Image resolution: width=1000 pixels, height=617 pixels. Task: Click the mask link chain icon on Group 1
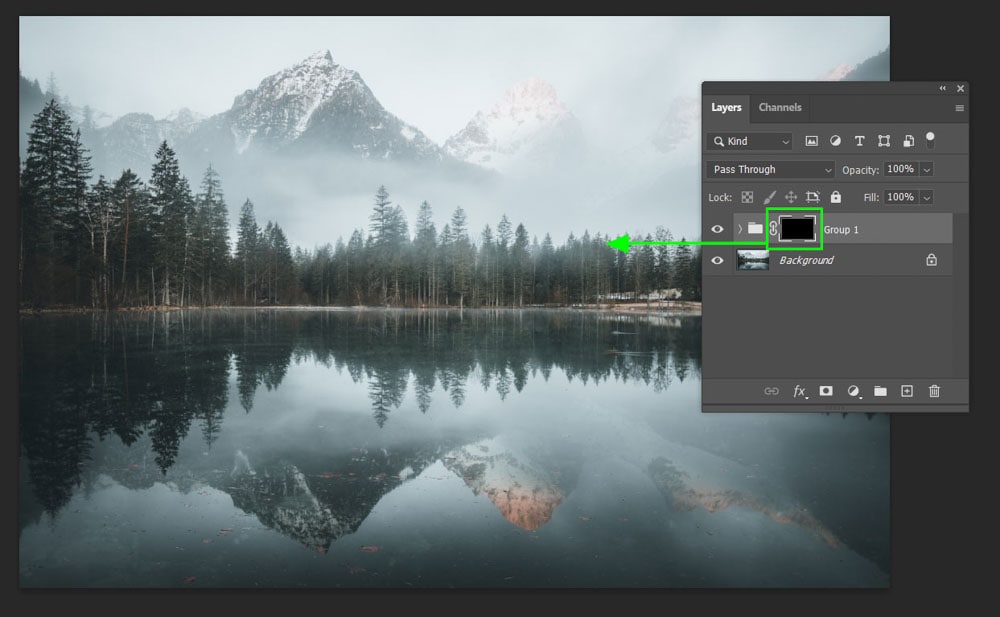[773, 229]
